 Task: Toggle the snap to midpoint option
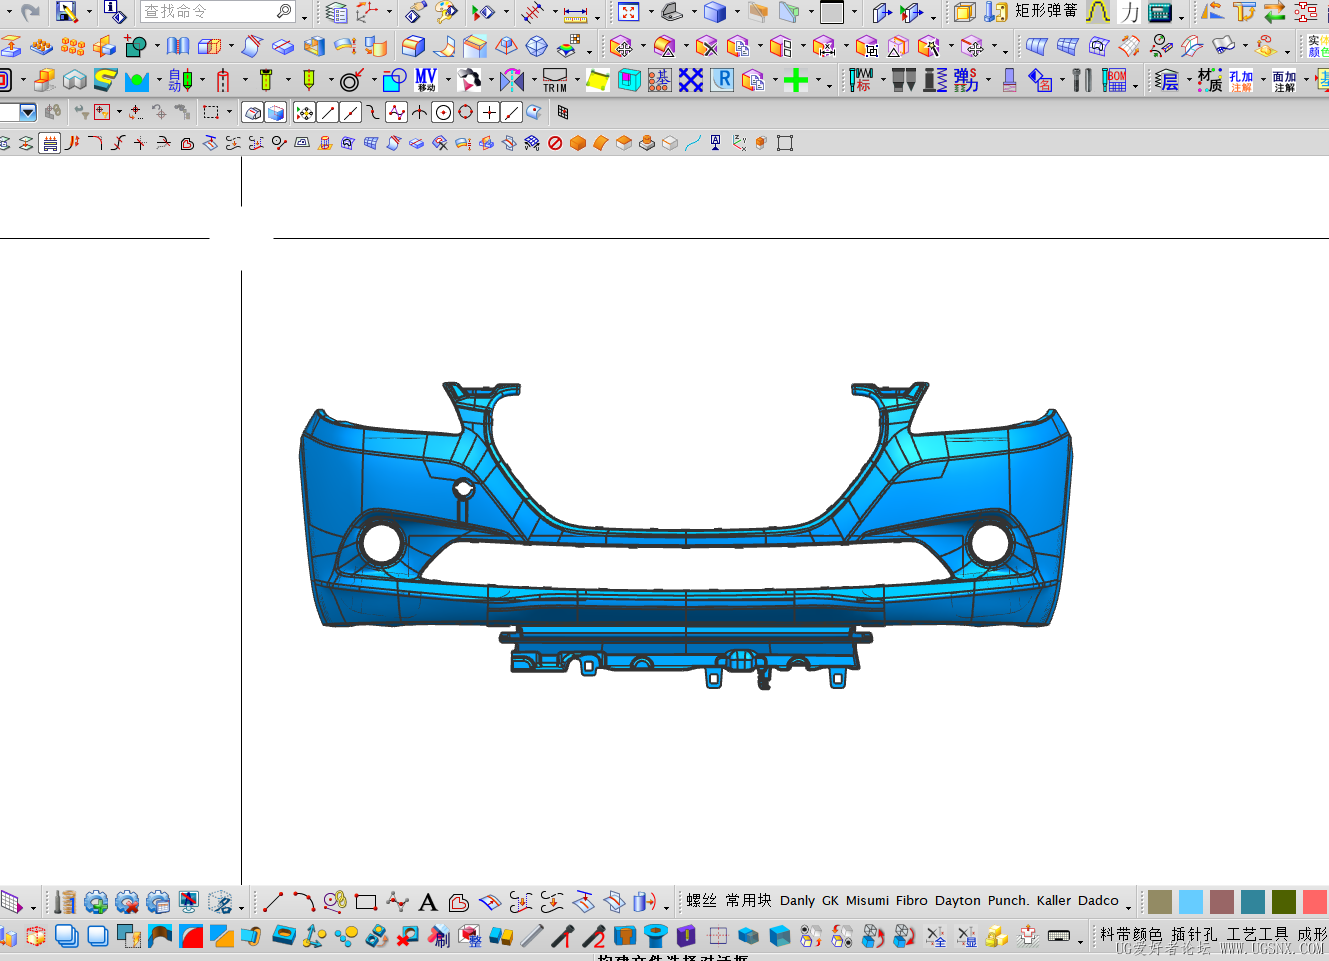coord(350,113)
